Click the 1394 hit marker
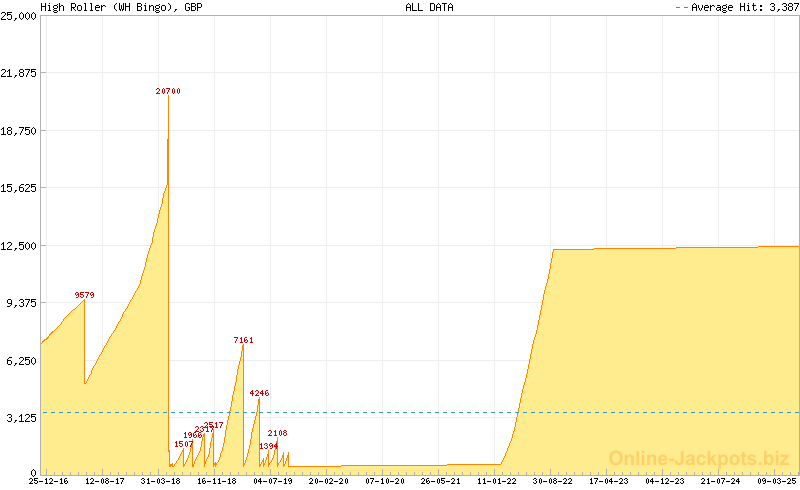The width and height of the screenshot is (800, 490). (268, 446)
